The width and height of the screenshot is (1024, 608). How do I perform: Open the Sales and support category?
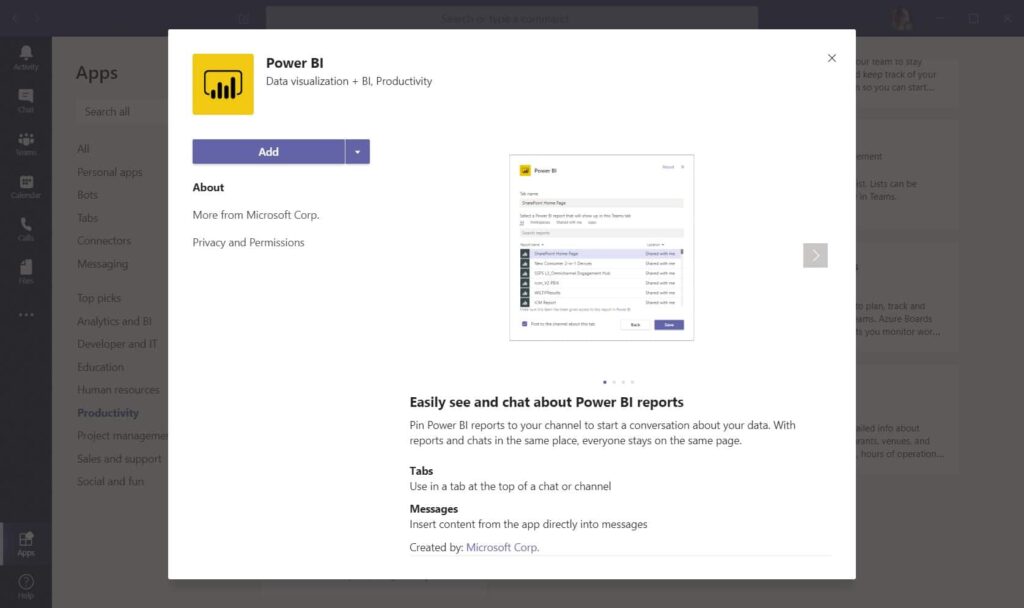pyautogui.click(x=119, y=458)
